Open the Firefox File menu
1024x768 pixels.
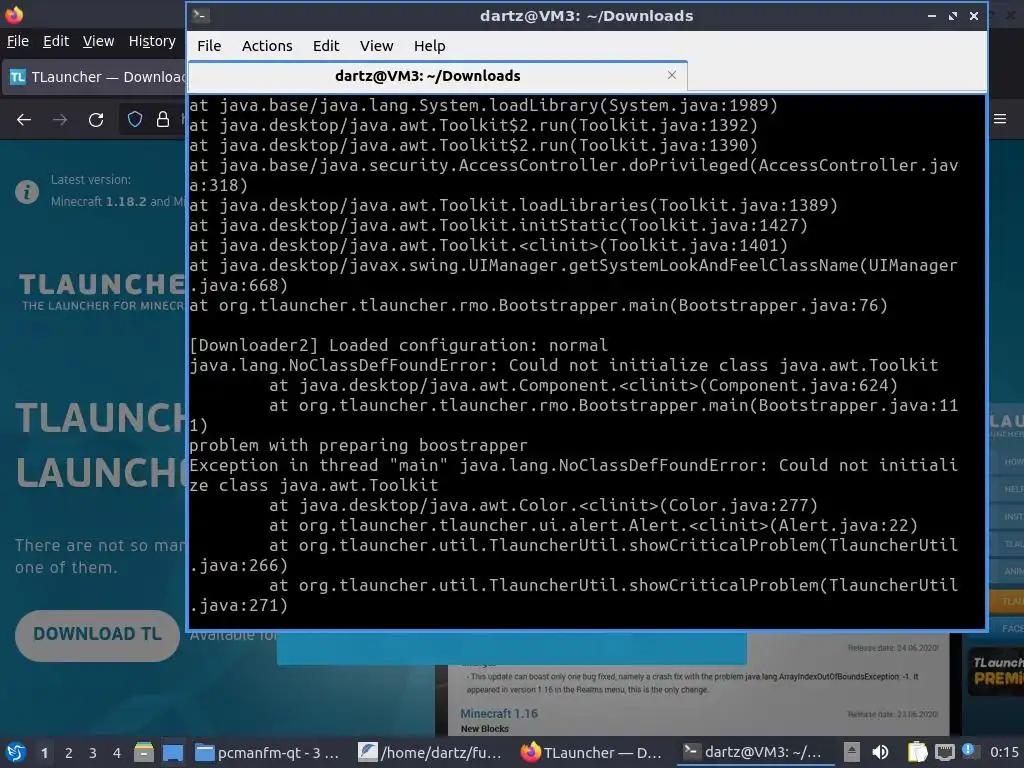tap(18, 41)
